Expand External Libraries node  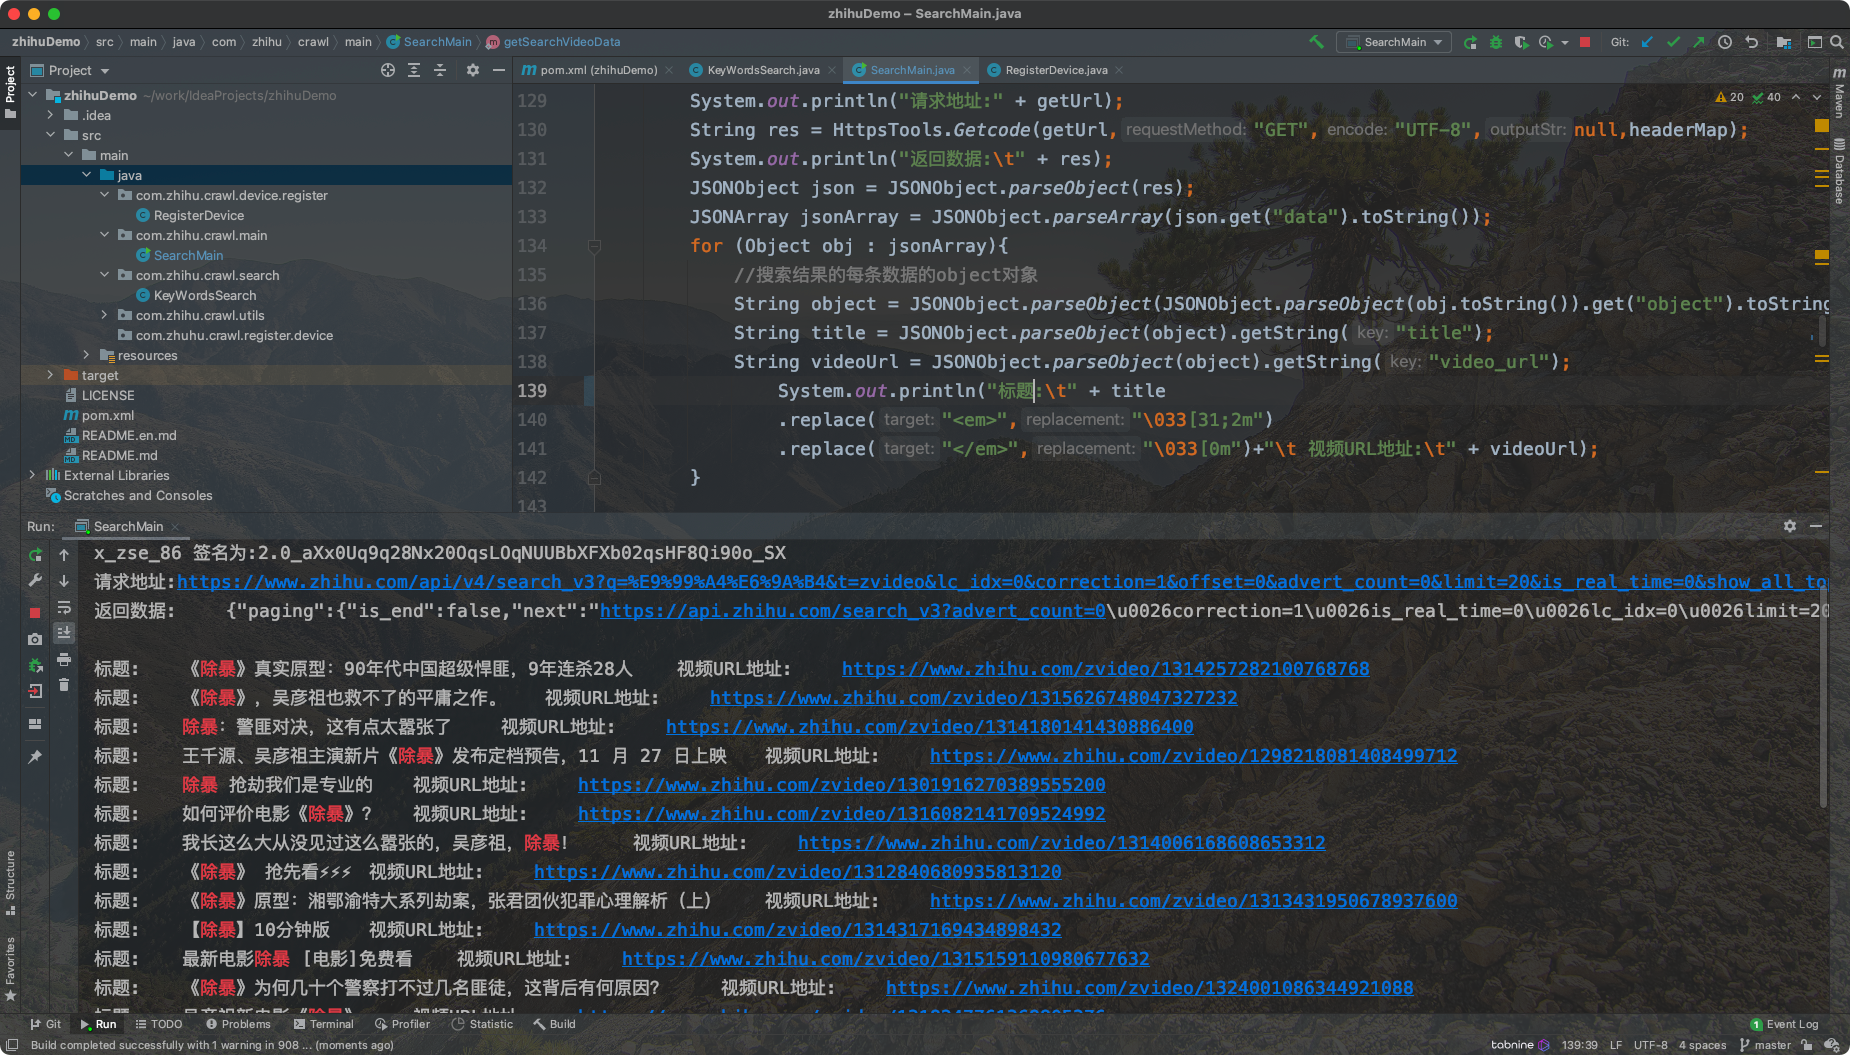click(x=33, y=475)
